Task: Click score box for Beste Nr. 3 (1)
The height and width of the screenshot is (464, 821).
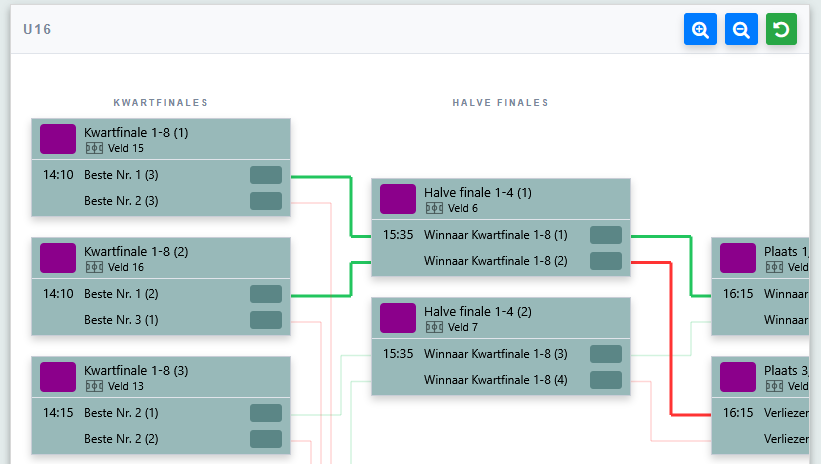Action: pyautogui.click(x=266, y=320)
